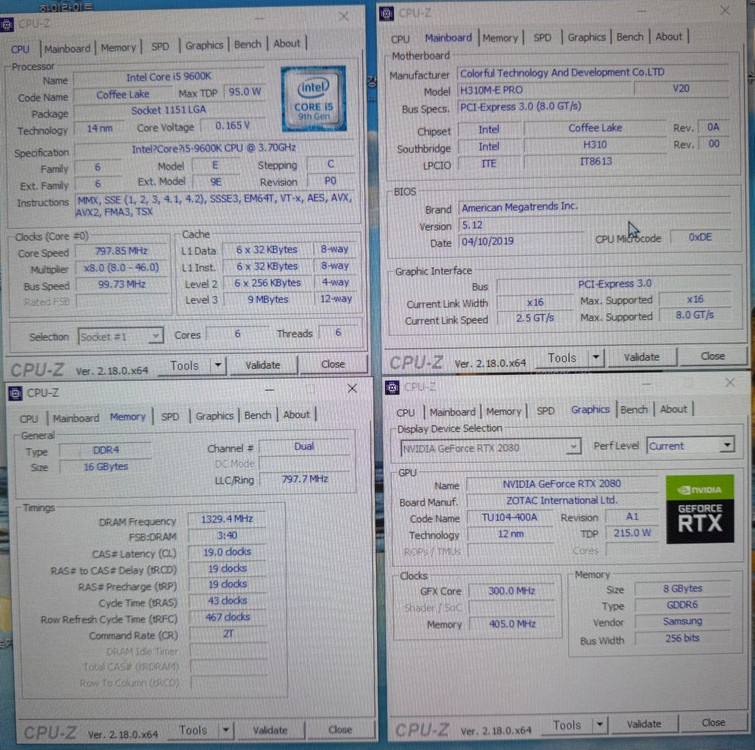The width and height of the screenshot is (755, 750).
Task: Choose SPD tab in the Graphics window
Action: tap(546, 411)
